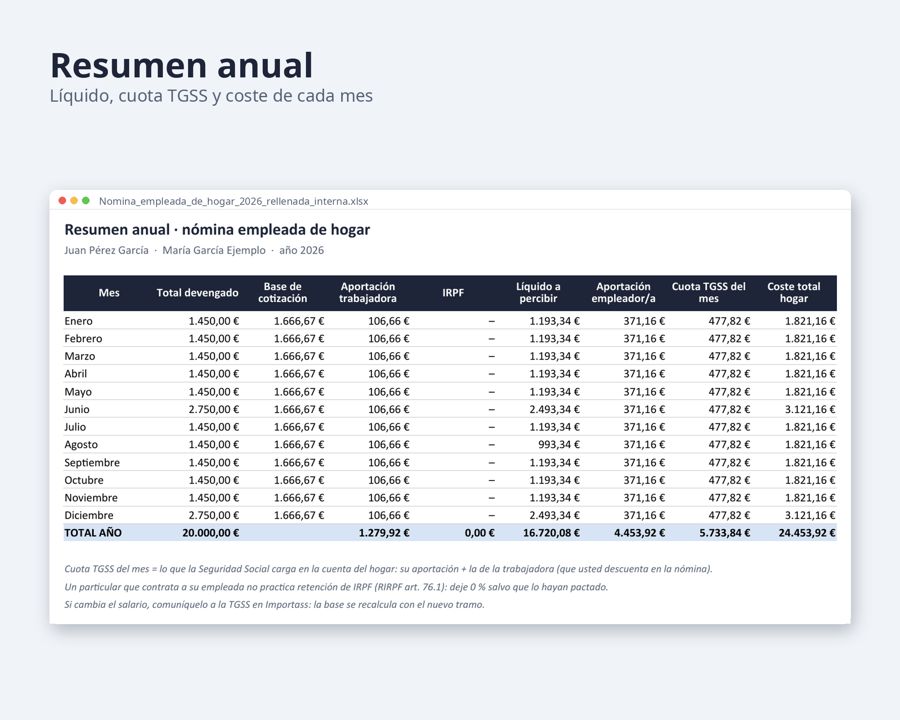Viewport: 900px width, 720px height.
Task: Select the "Coste total hogar" column header
Action: (x=794, y=293)
